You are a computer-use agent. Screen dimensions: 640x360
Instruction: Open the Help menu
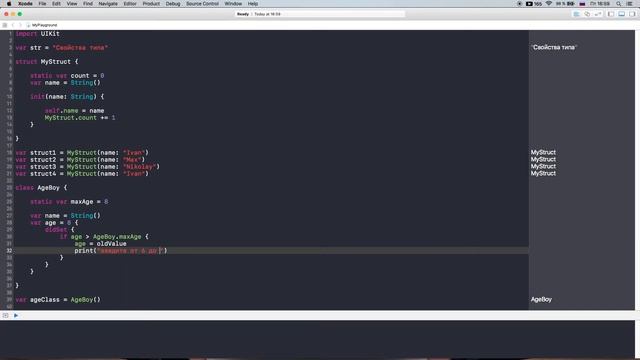coord(253,4)
